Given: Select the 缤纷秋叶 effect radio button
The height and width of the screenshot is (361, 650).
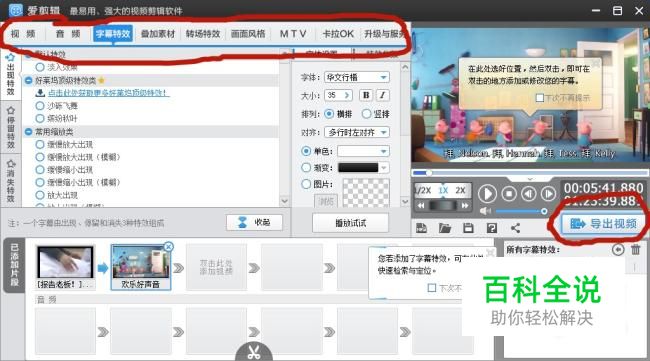Looking at the screenshot, I should 40,119.
